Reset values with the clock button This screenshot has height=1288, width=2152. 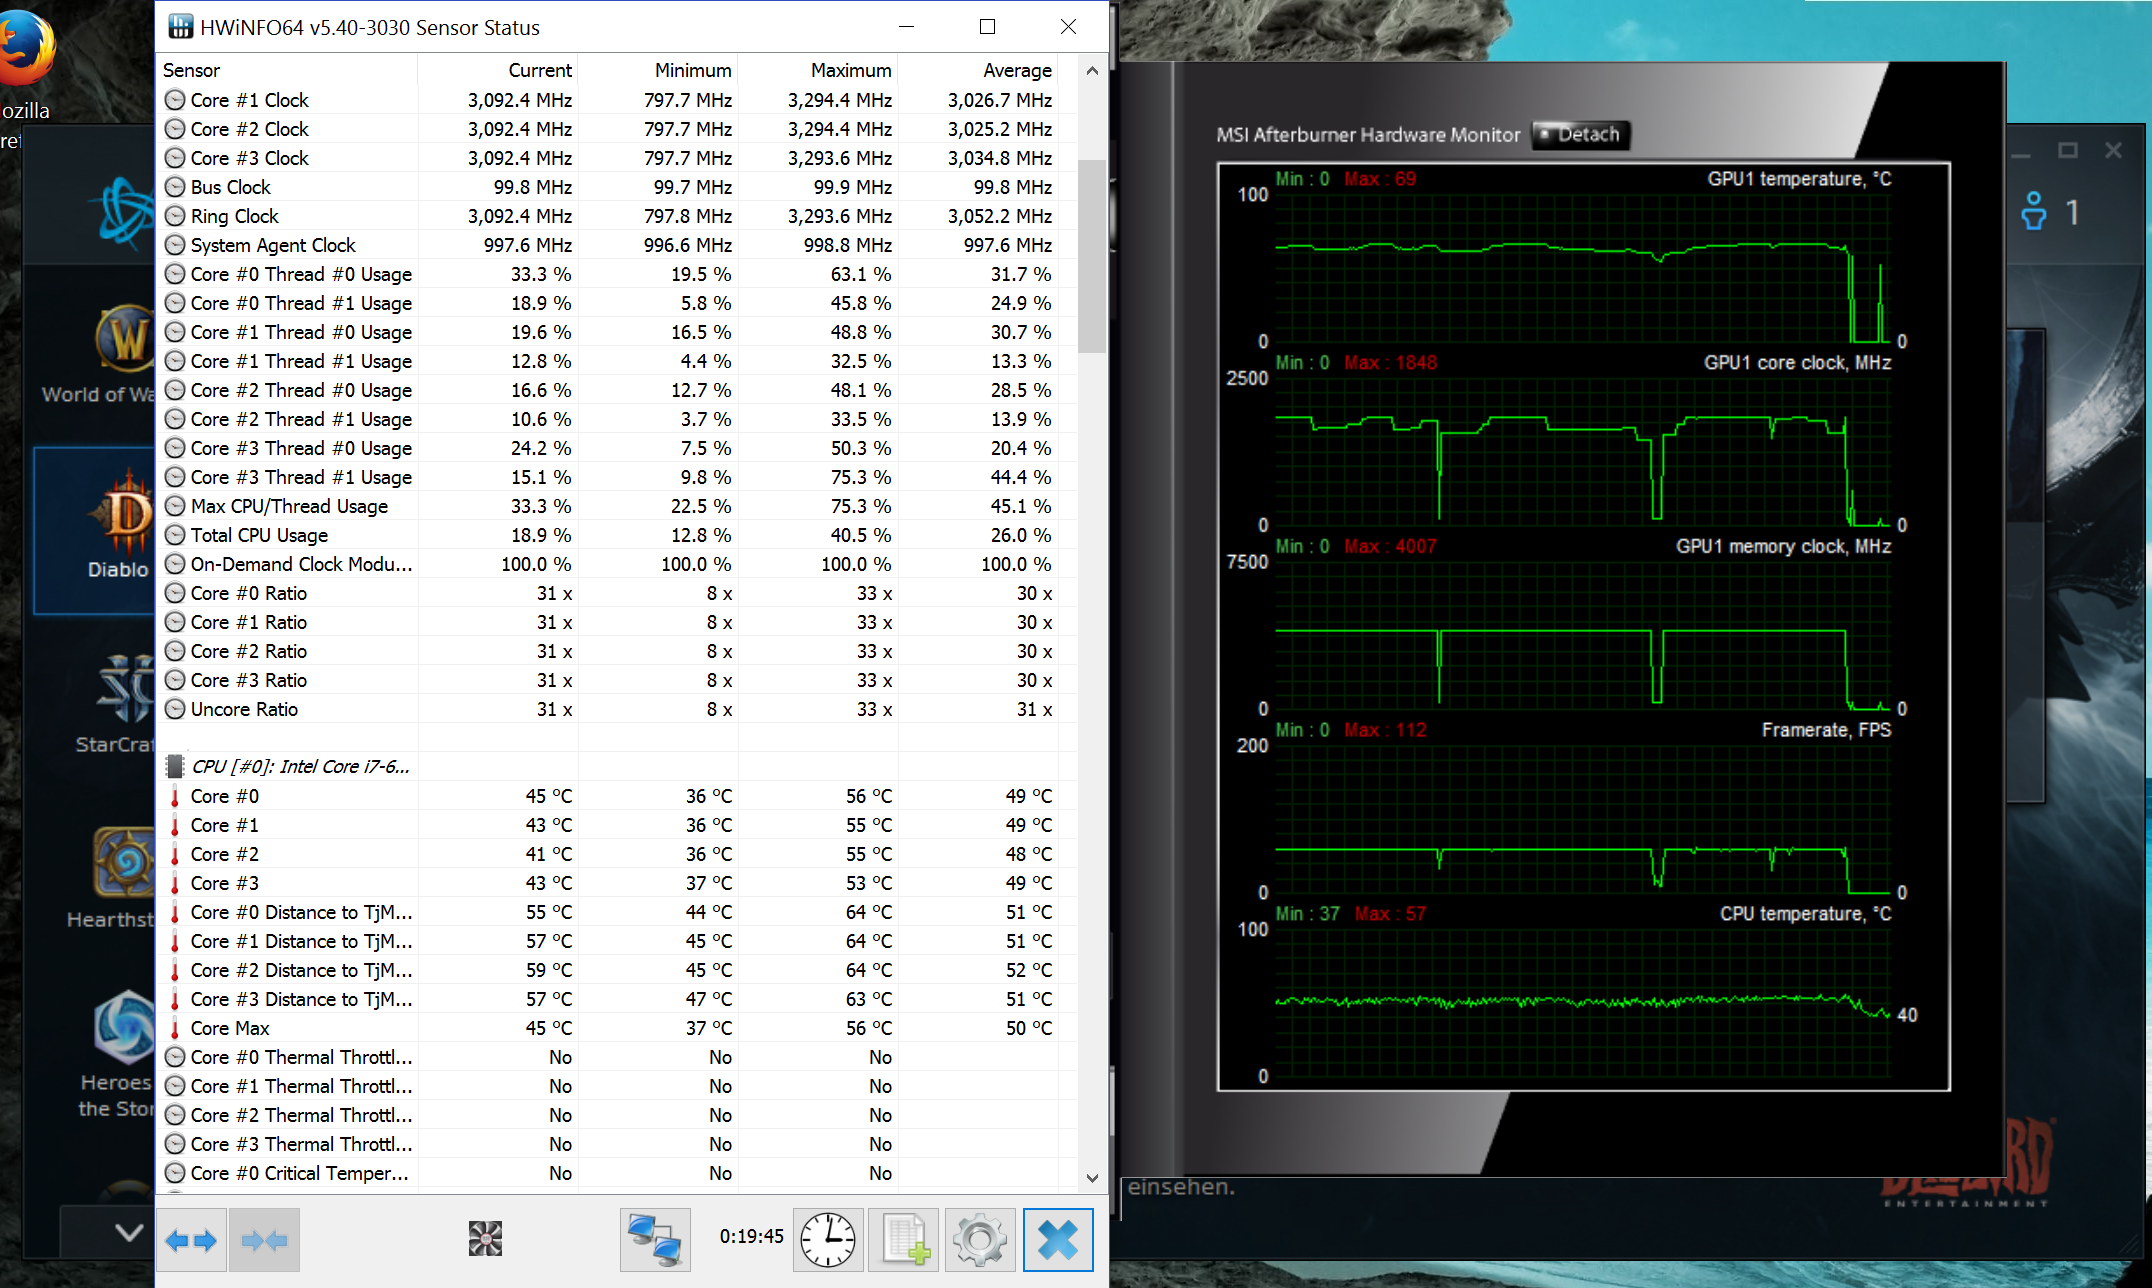click(x=827, y=1240)
